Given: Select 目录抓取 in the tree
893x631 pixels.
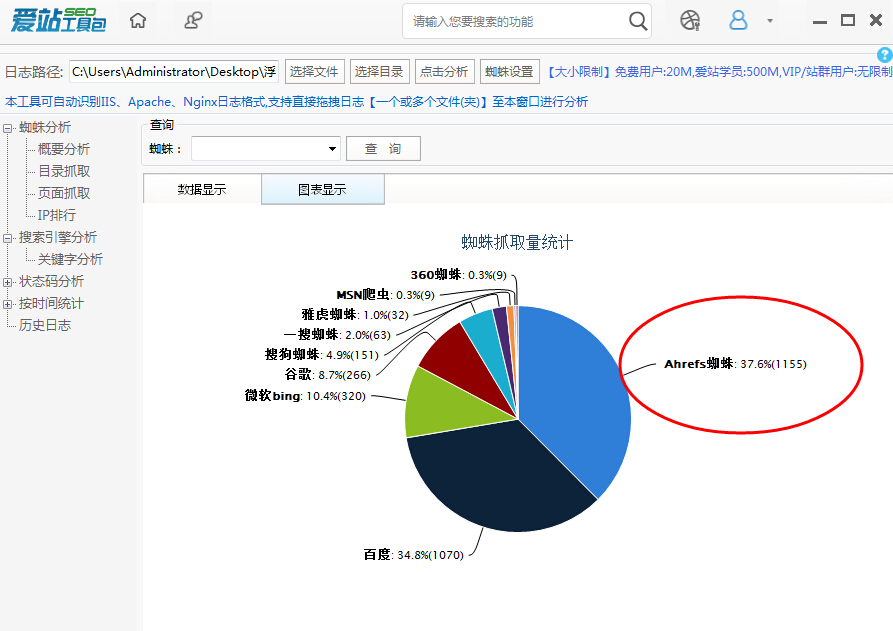Looking at the screenshot, I should point(64,171).
